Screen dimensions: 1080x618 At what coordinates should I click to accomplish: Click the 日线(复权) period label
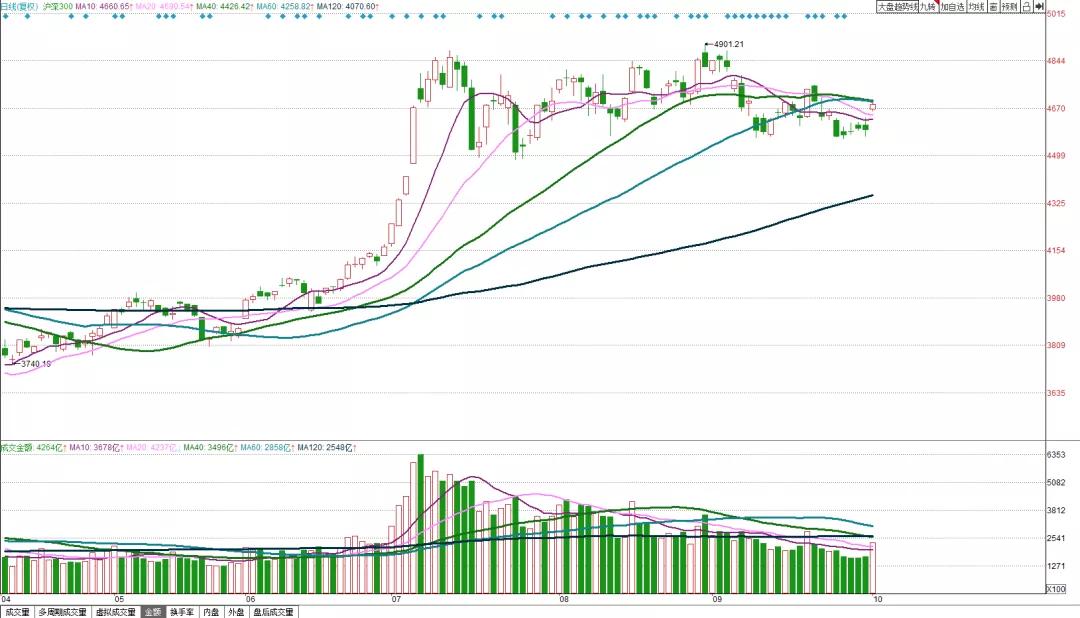coord(19,6)
